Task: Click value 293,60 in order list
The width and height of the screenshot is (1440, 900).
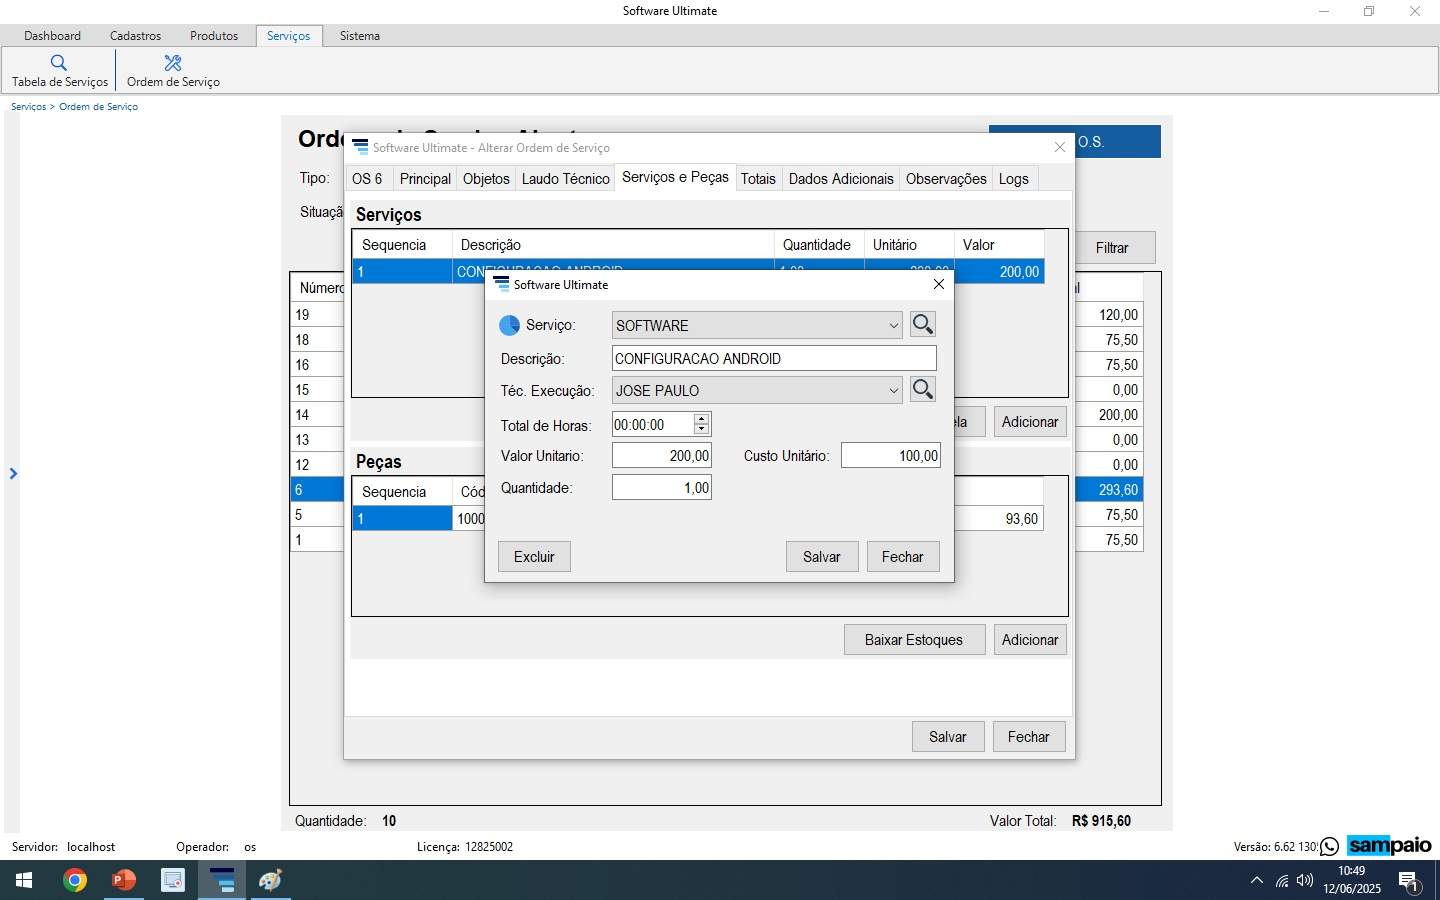Action: pyautogui.click(x=1118, y=490)
